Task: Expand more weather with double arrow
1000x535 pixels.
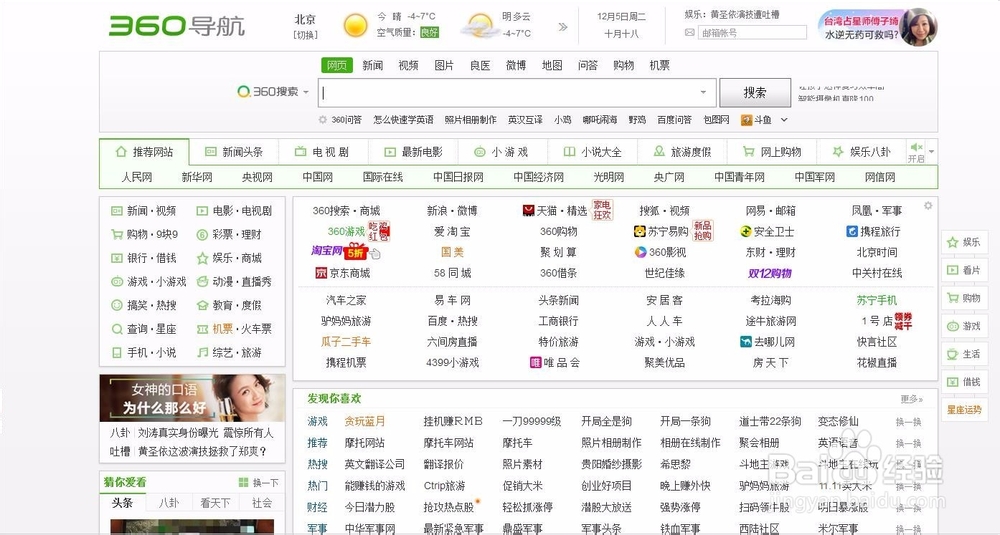Action: point(562,27)
